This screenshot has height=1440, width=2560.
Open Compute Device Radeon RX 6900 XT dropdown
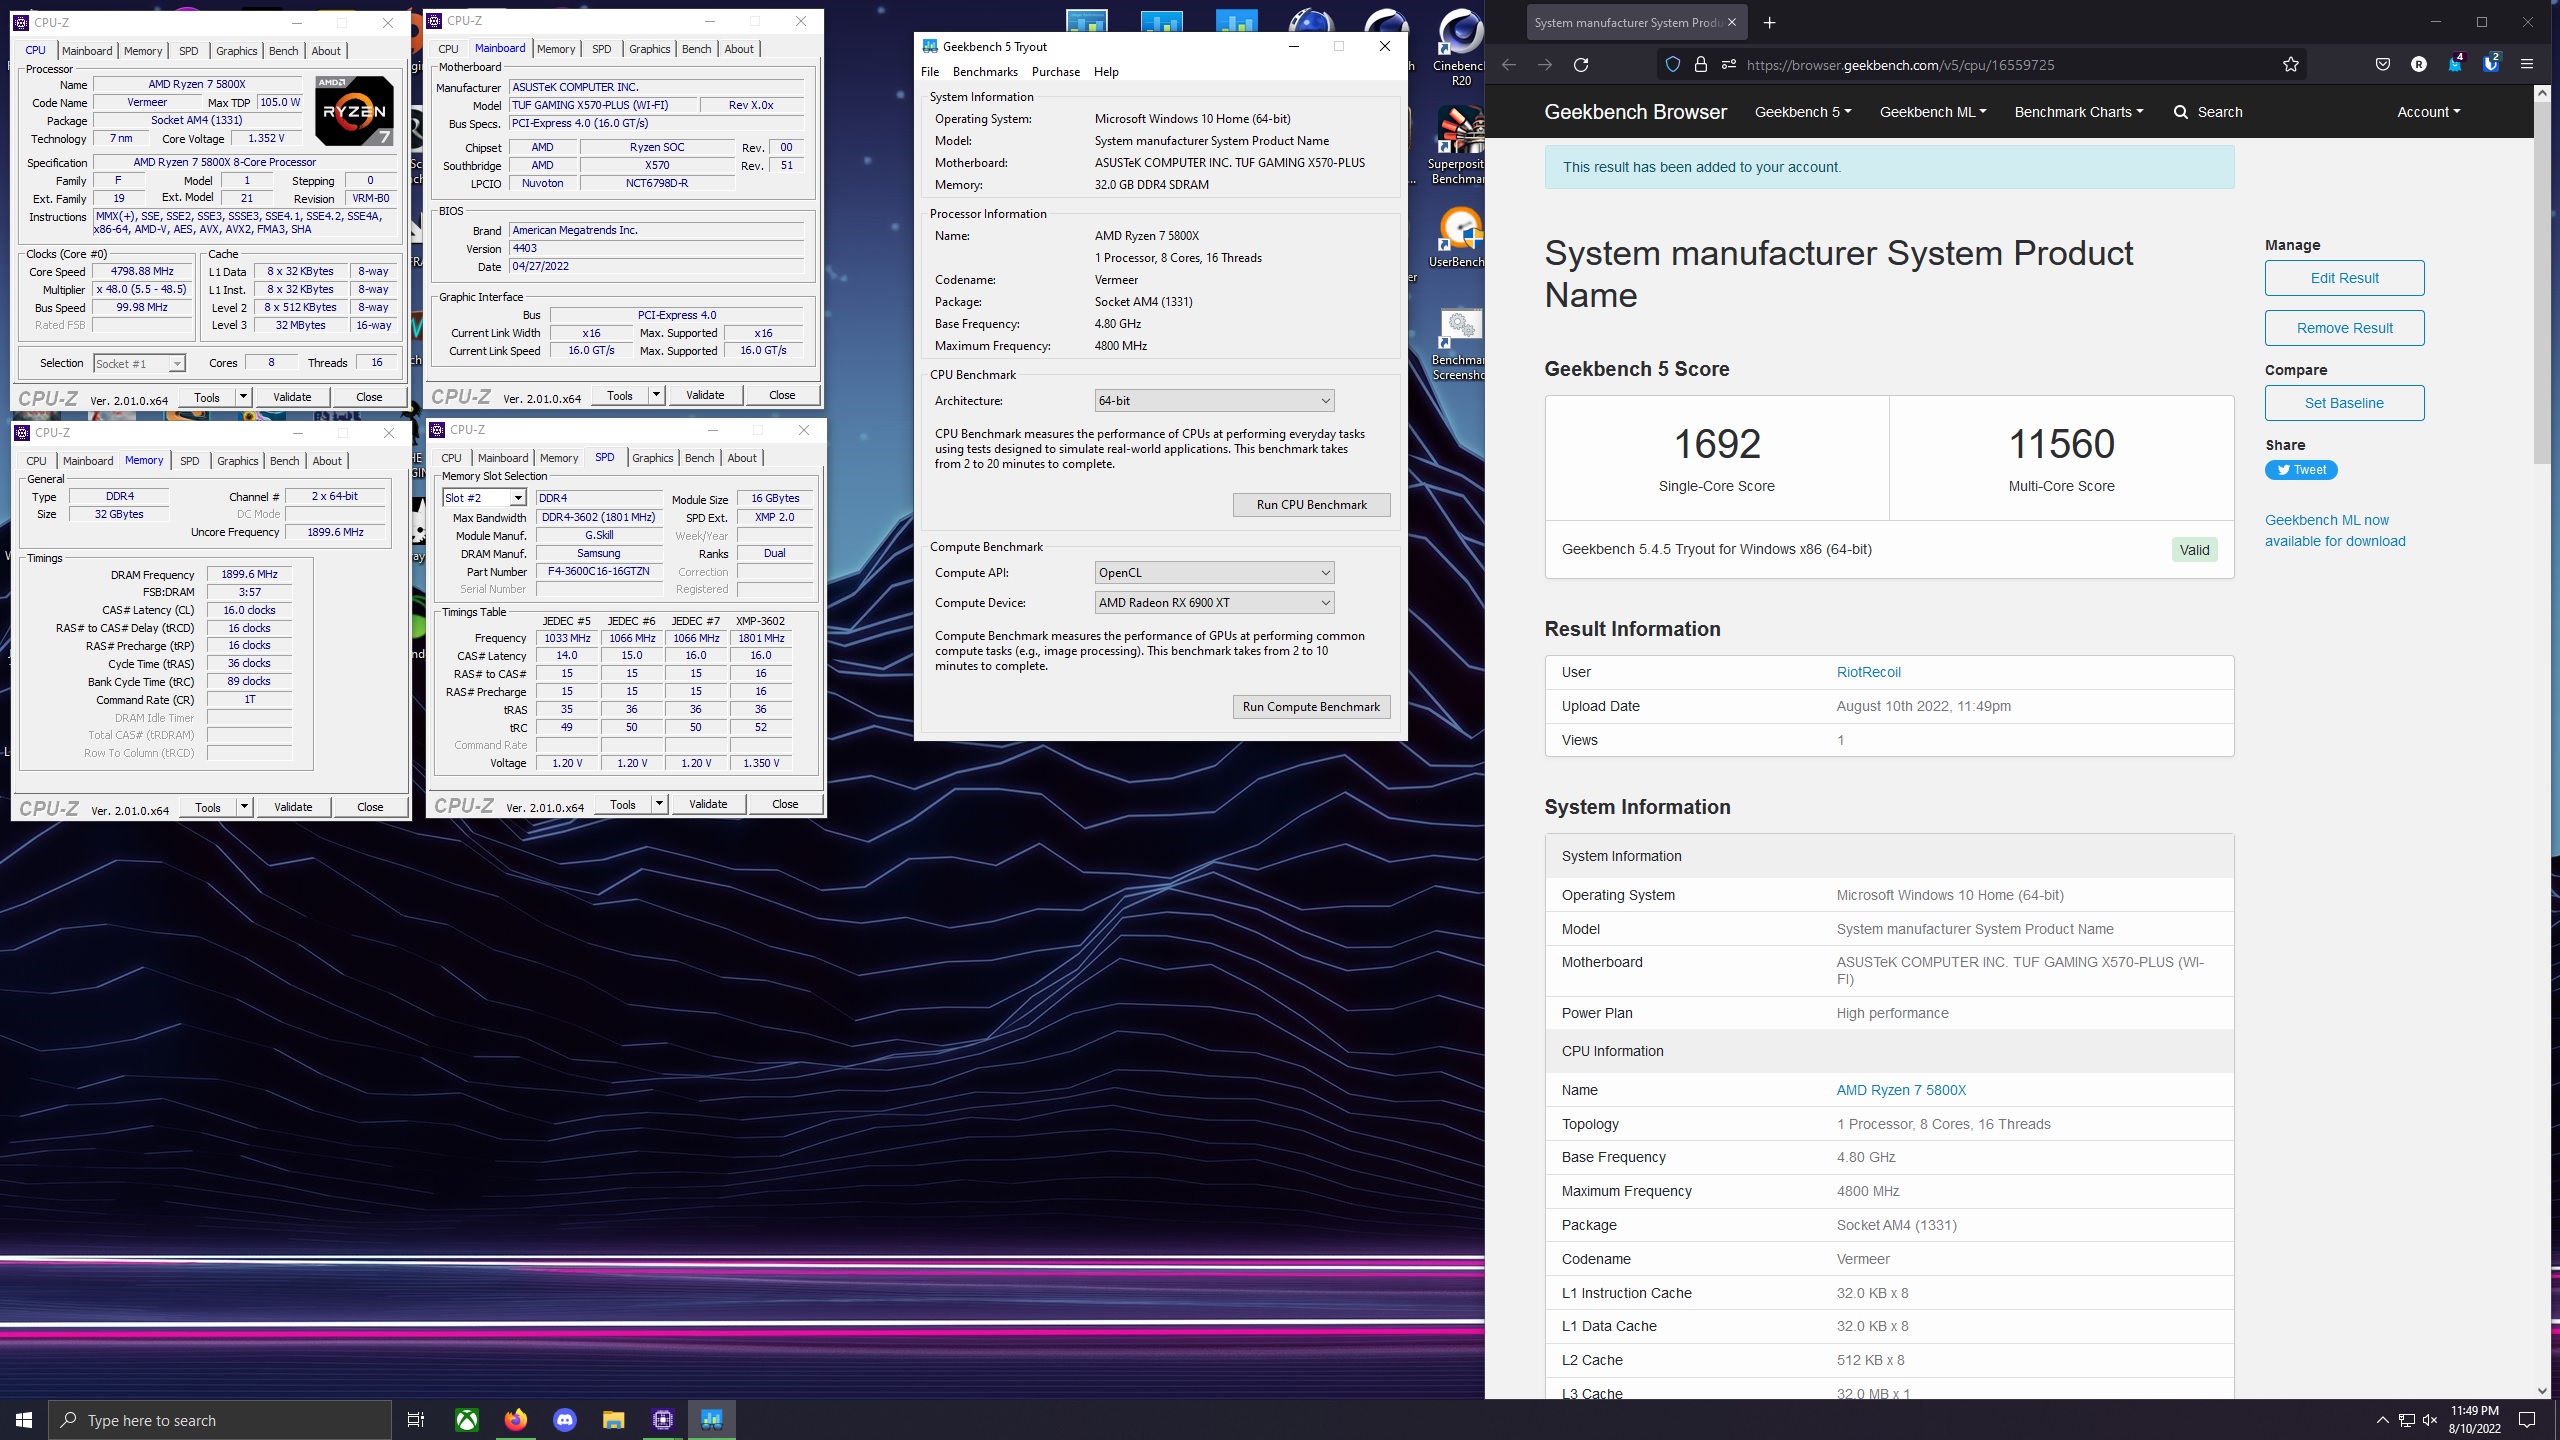[x=1214, y=603]
